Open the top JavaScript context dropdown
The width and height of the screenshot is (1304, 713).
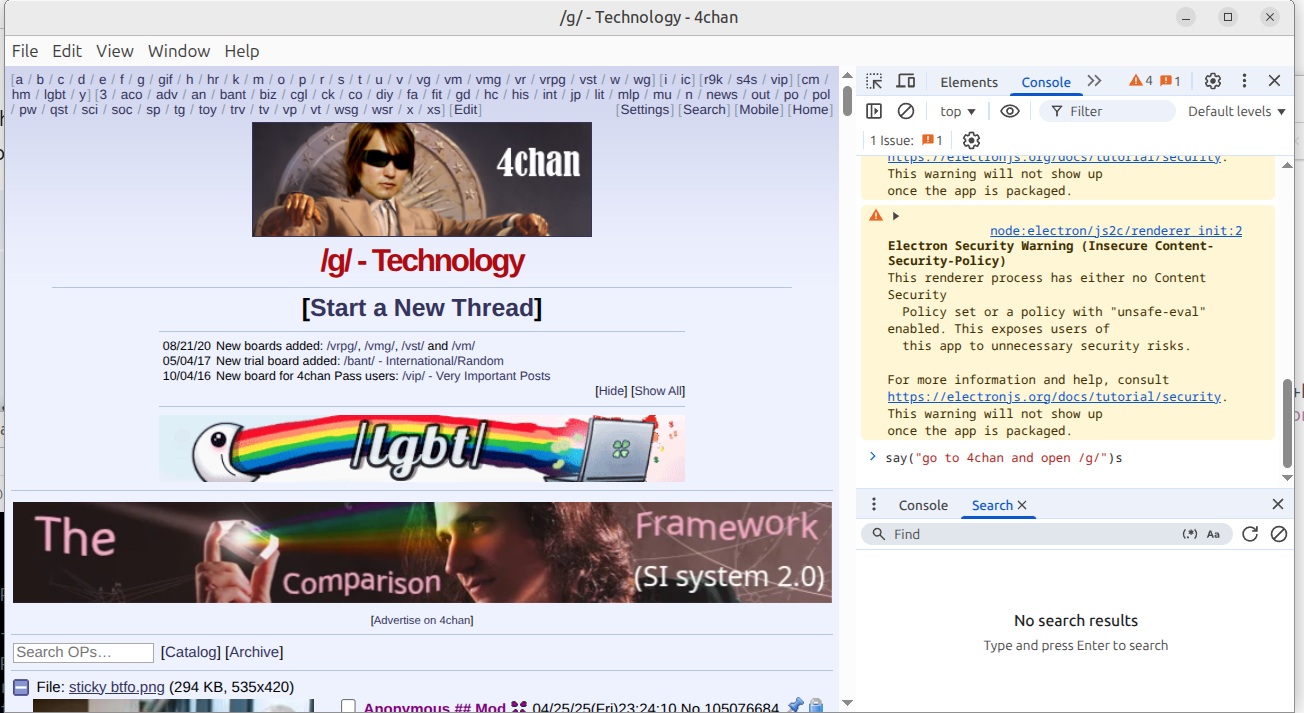point(958,111)
